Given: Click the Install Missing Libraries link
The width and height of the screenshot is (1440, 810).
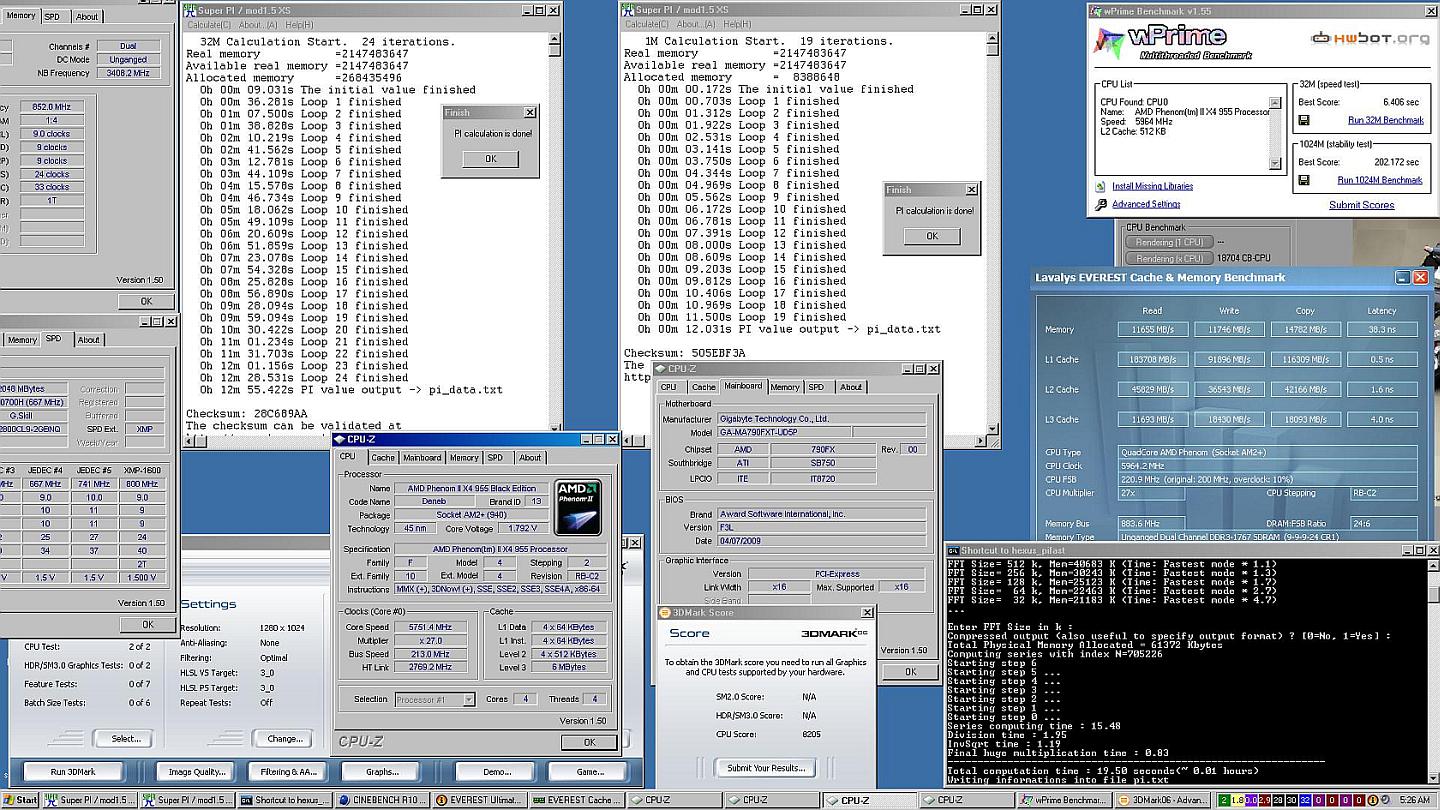Looking at the screenshot, I should click(x=1152, y=186).
